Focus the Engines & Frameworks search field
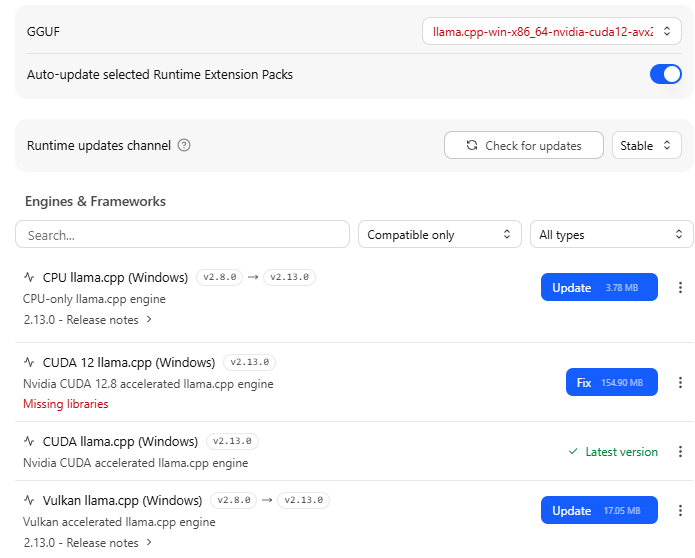 coord(182,234)
